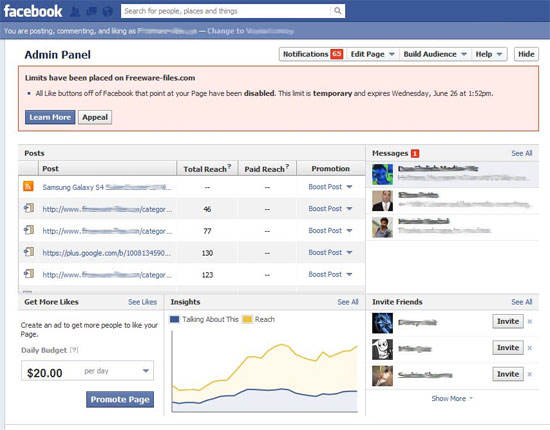Click Learn More about limits
Image resolution: width=550 pixels, height=430 pixels.
[x=50, y=117]
